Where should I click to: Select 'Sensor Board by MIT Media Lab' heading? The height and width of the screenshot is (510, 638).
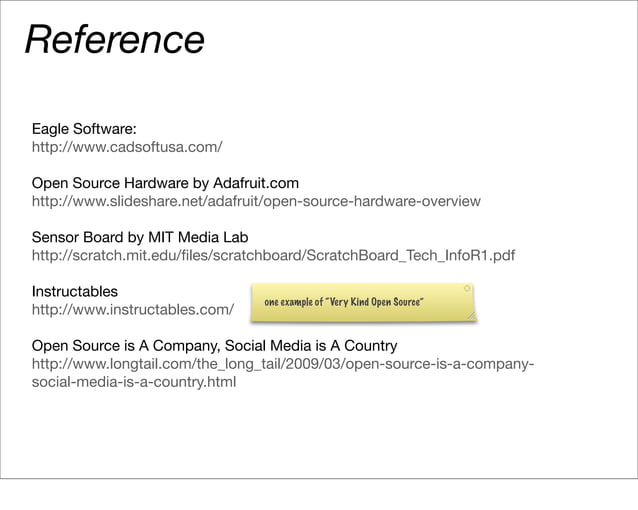tap(139, 237)
